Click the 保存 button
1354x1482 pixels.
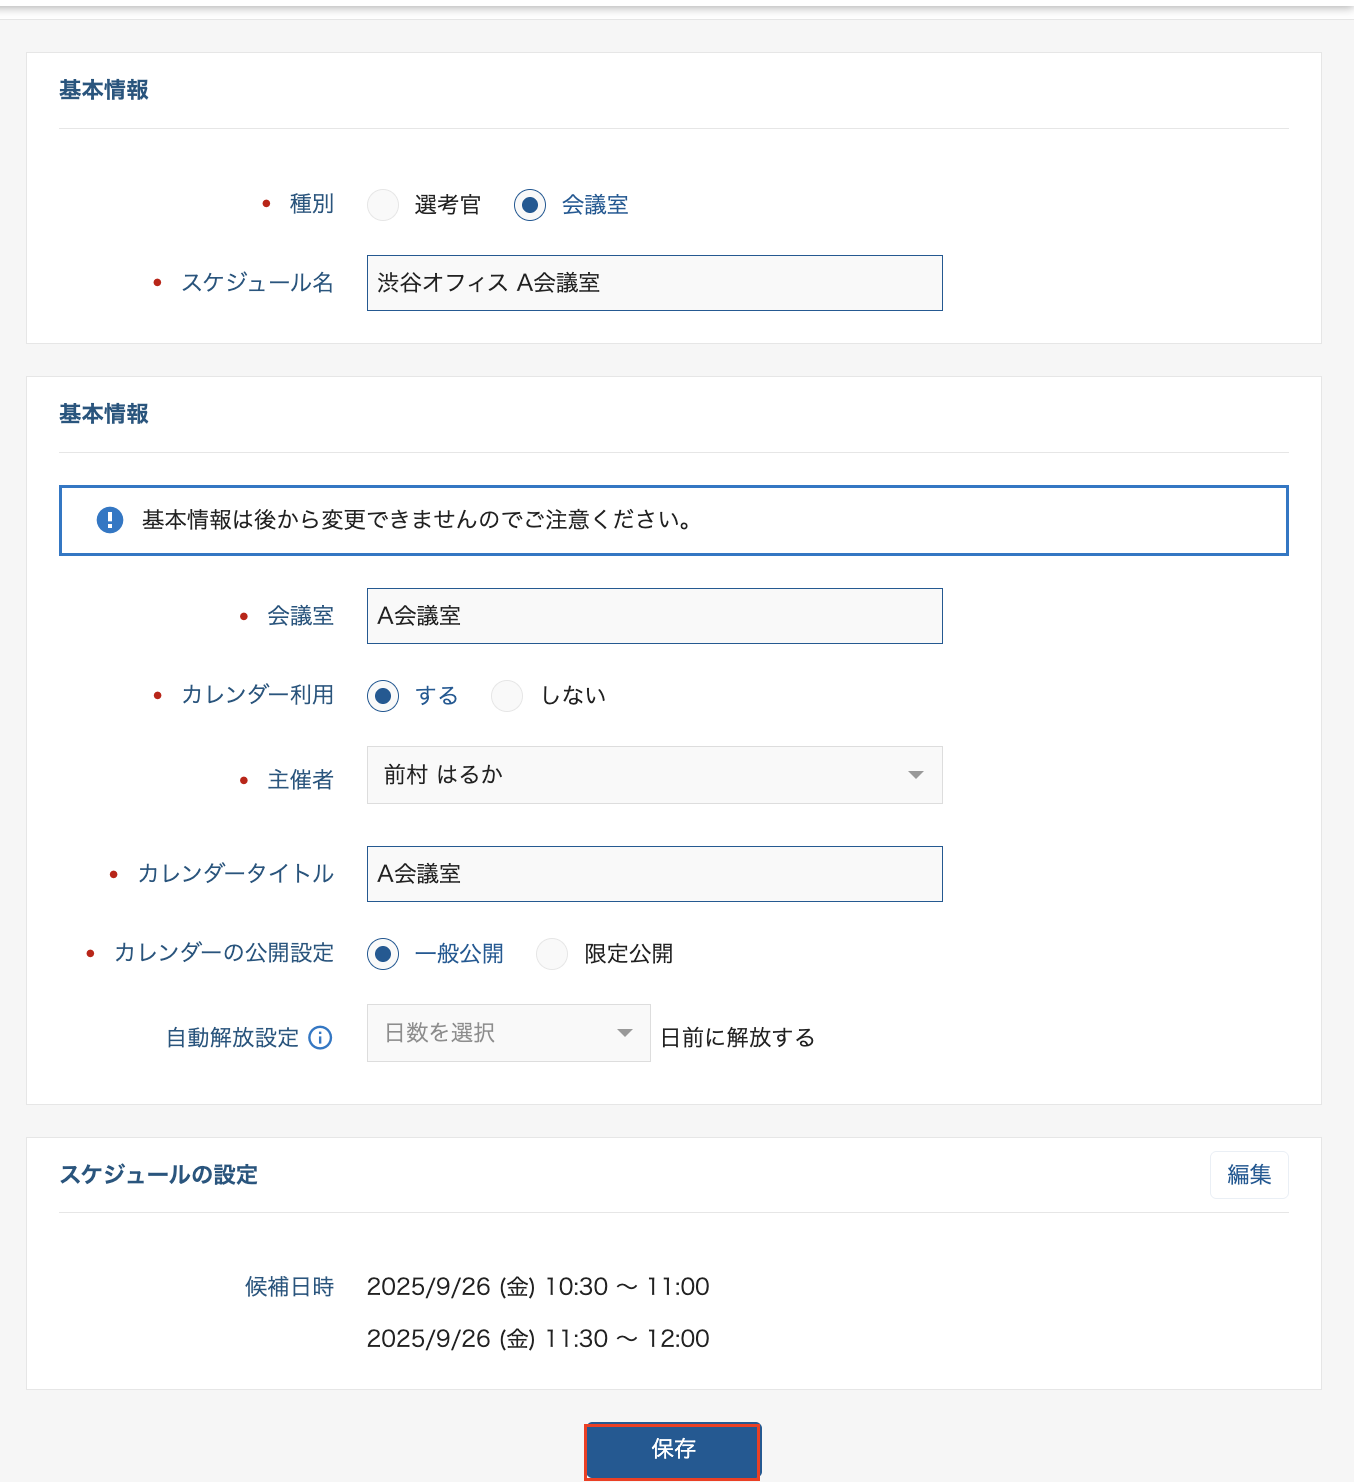pyautogui.click(x=673, y=1449)
